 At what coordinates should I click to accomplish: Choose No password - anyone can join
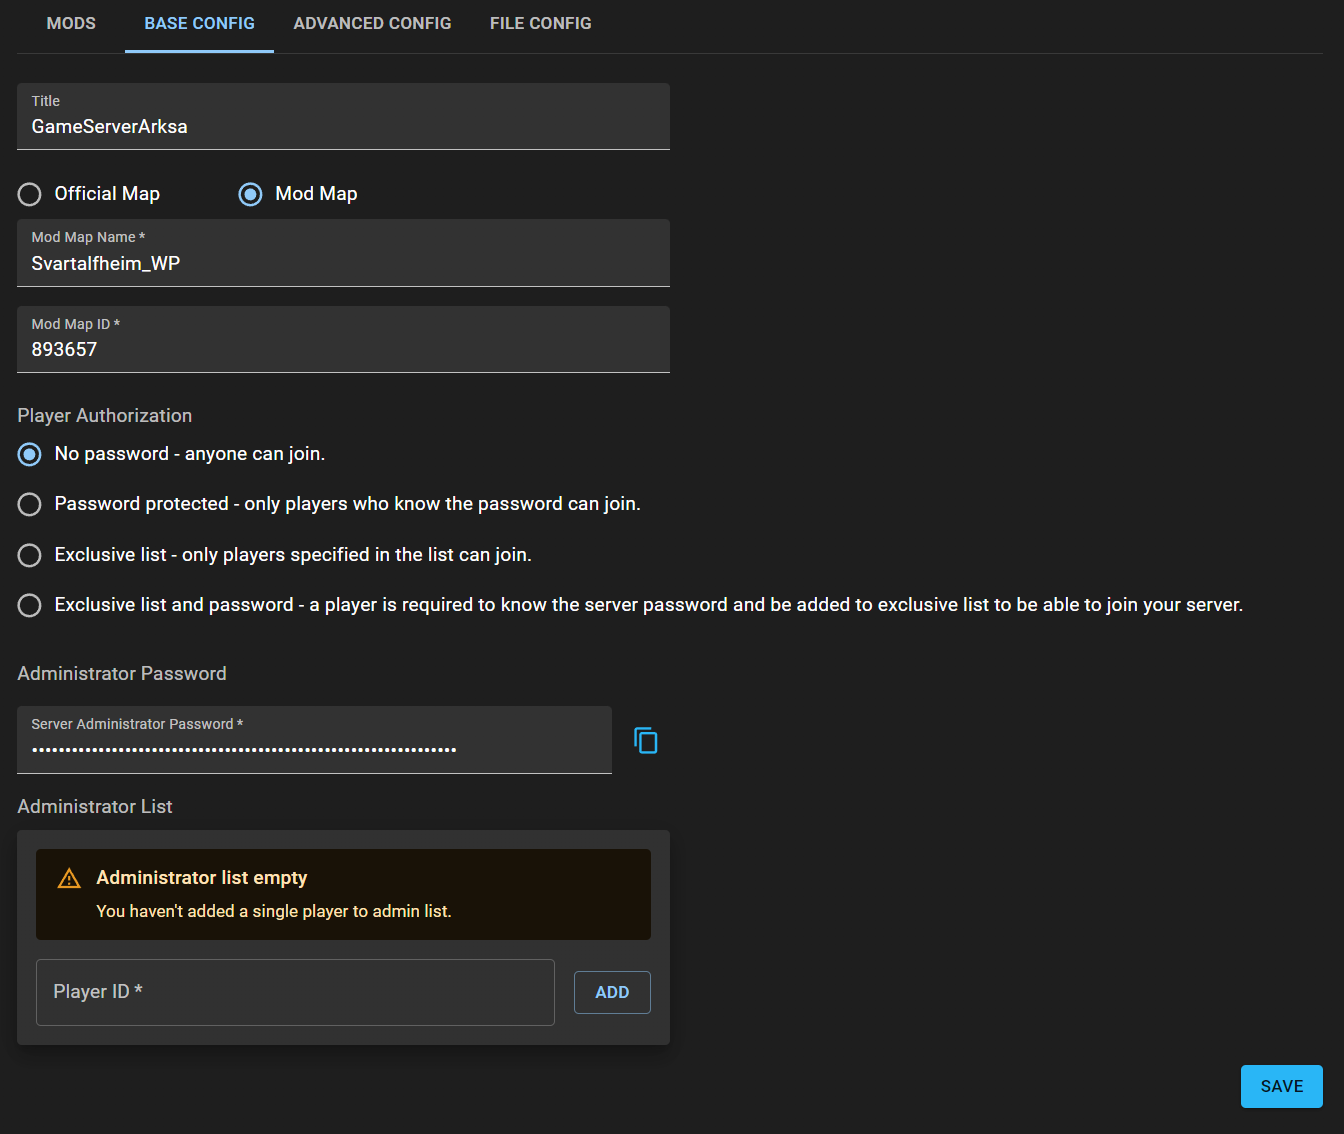(30, 454)
